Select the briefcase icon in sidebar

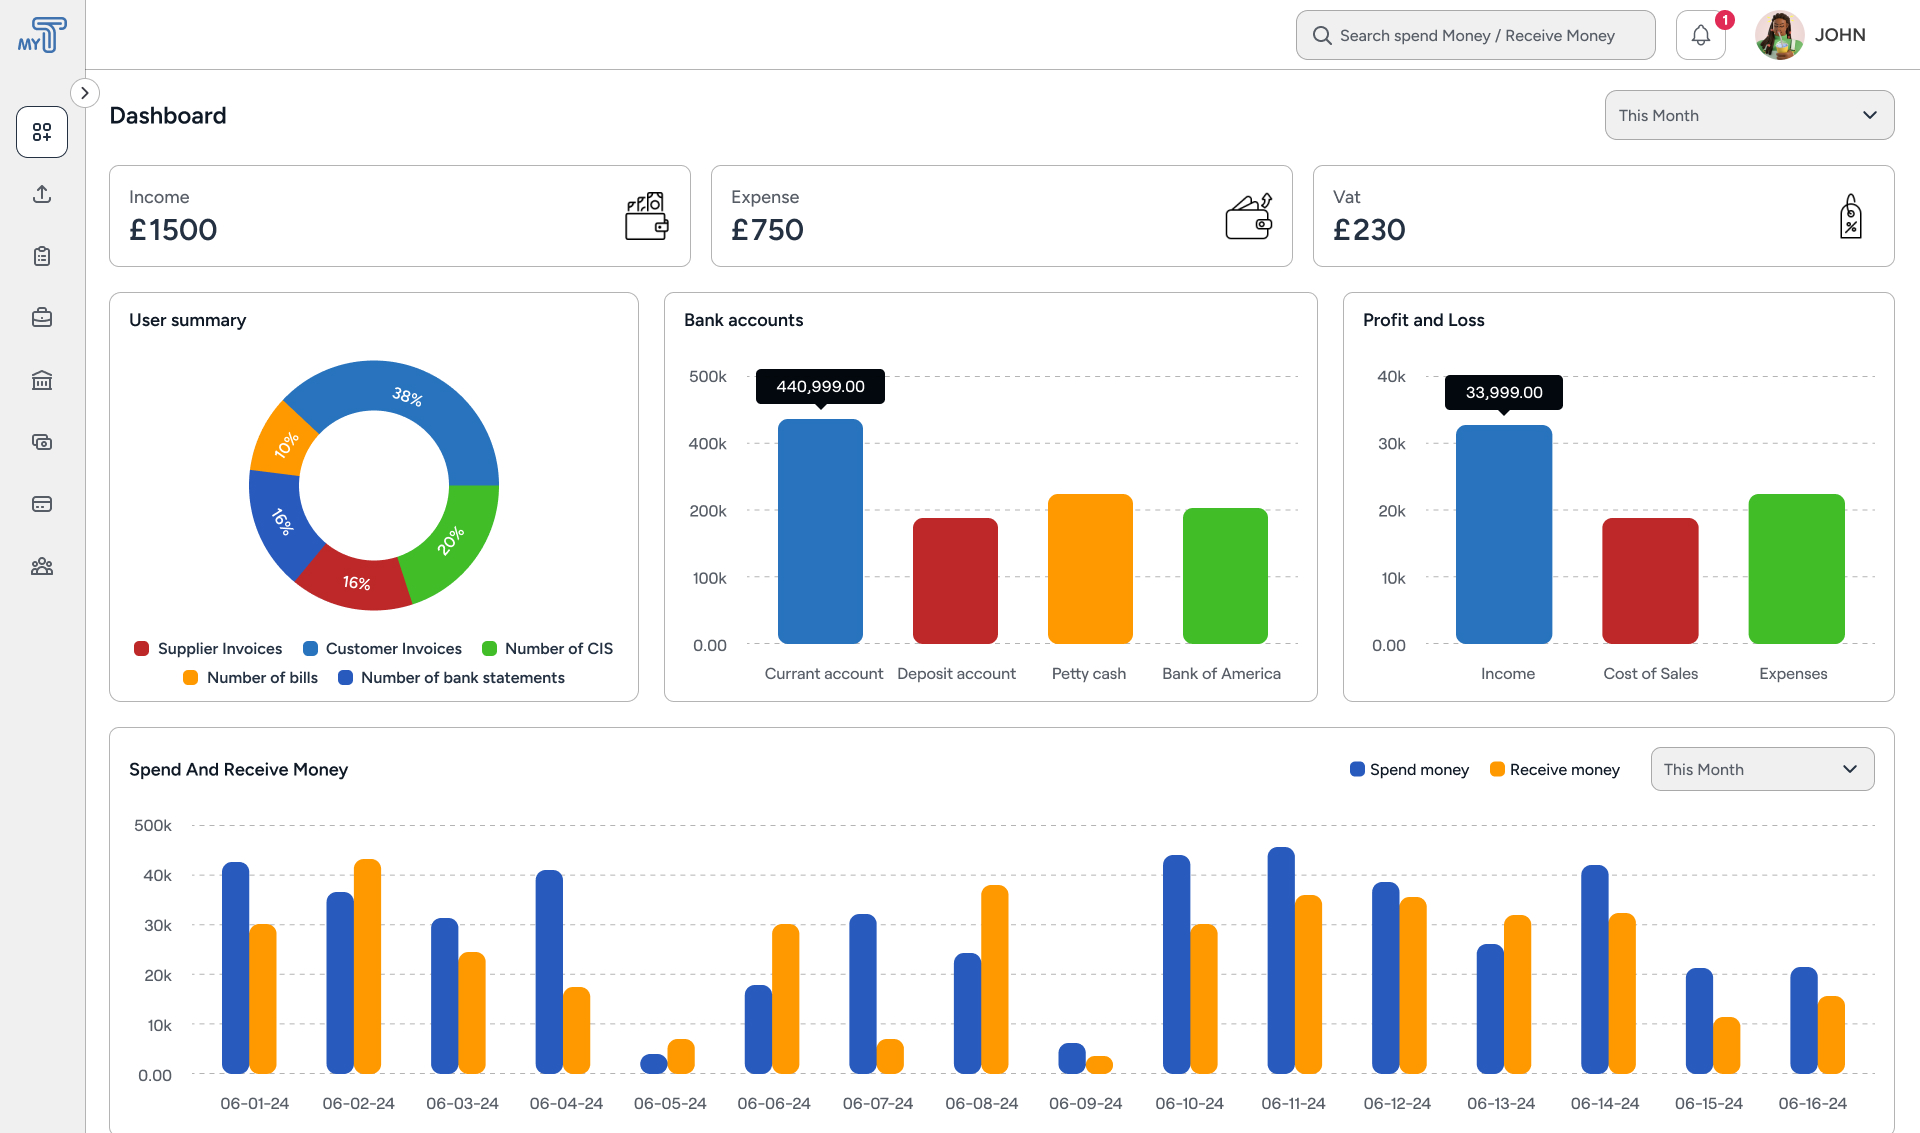(x=42, y=318)
